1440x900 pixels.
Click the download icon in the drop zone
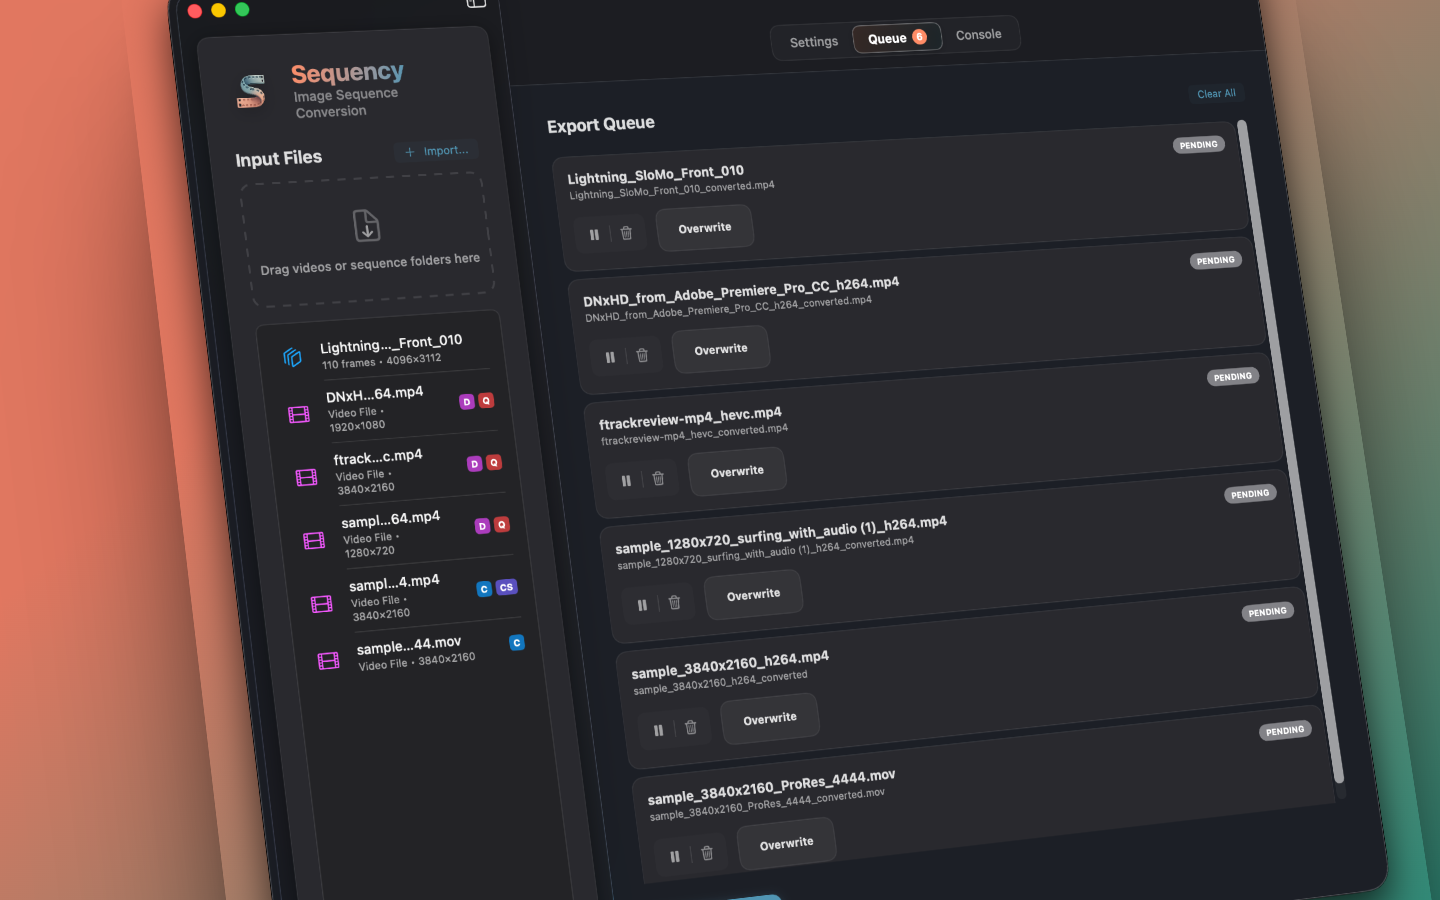pos(367,225)
